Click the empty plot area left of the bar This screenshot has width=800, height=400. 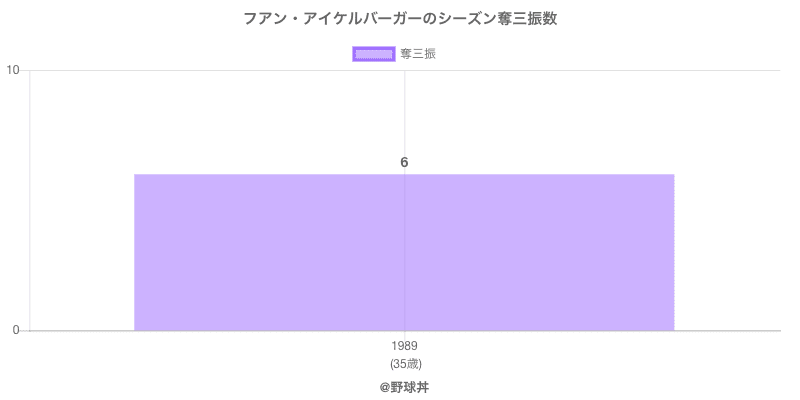click(80, 200)
